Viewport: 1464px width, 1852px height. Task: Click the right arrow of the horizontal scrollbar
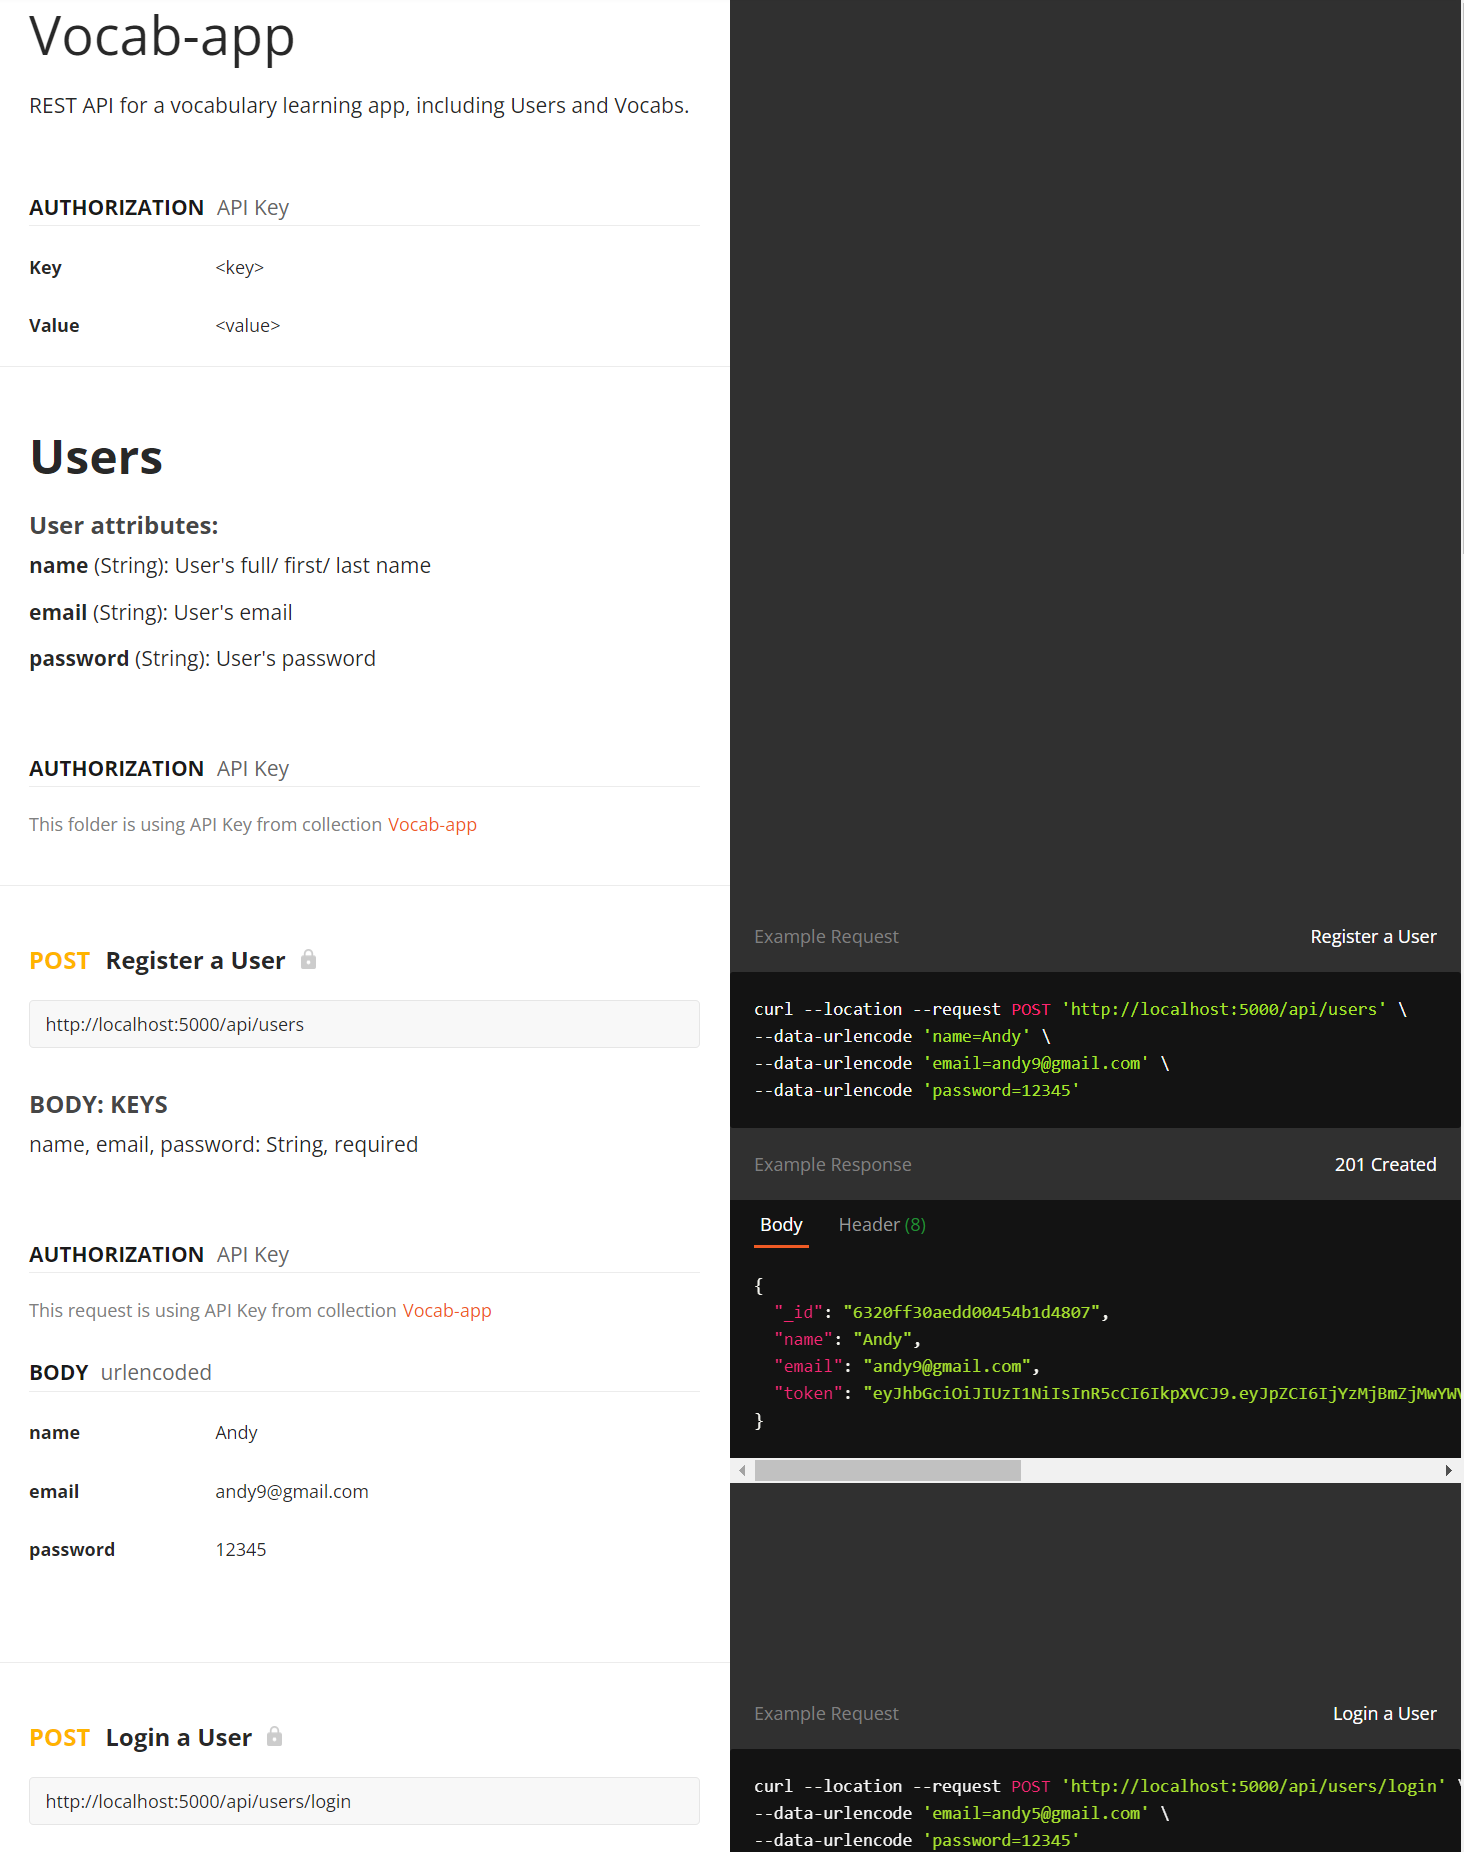tap(1448, 1470)
